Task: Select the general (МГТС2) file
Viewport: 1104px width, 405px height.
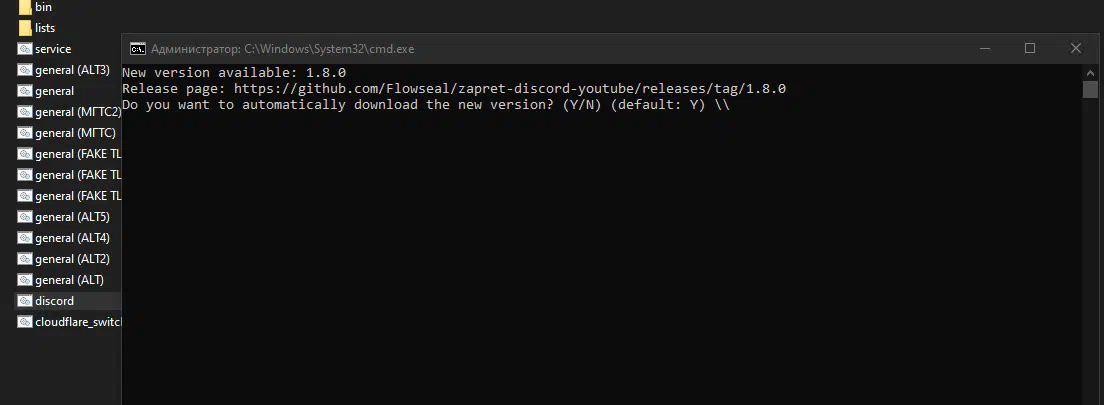Action: point(70,112)
